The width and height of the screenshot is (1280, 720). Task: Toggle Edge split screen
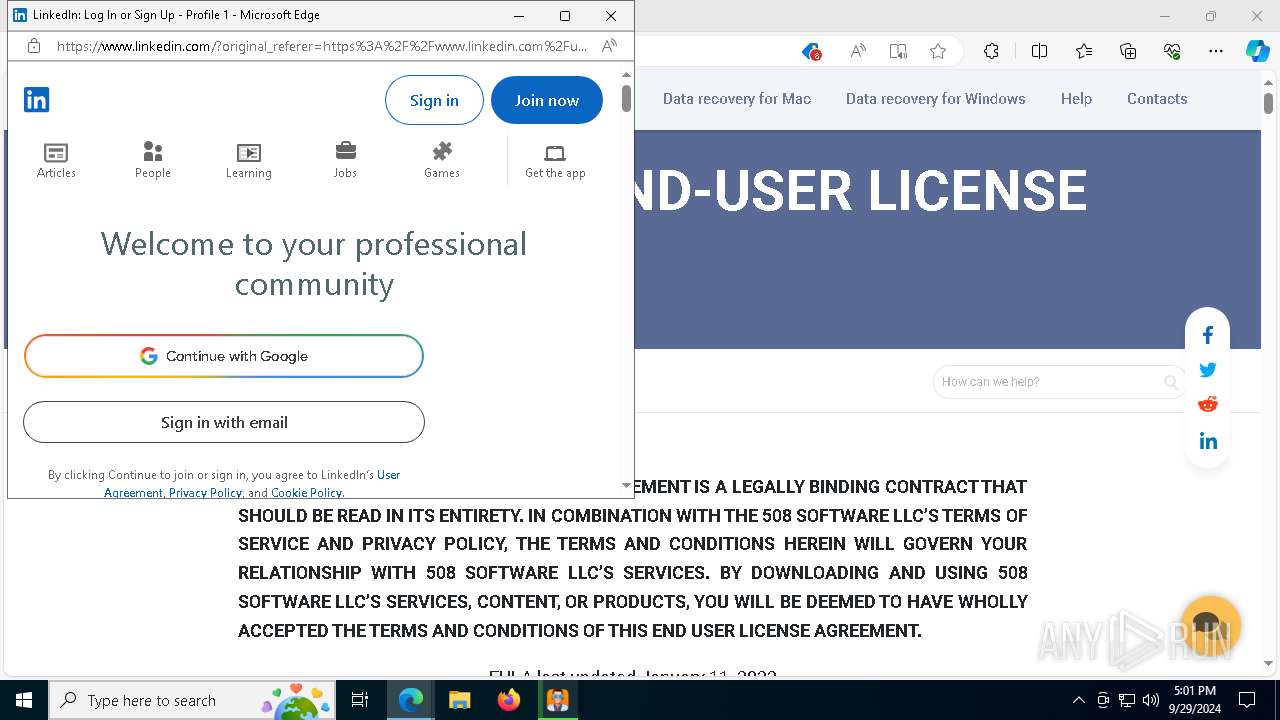1039,52
